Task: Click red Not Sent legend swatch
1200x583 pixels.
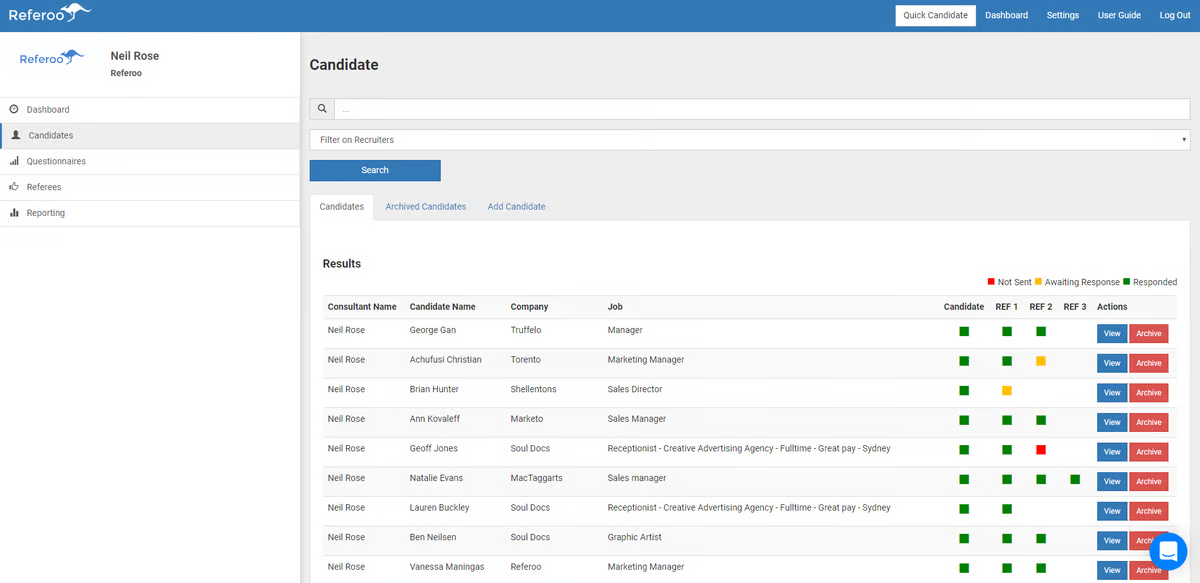Action: [x=991, y=282]
